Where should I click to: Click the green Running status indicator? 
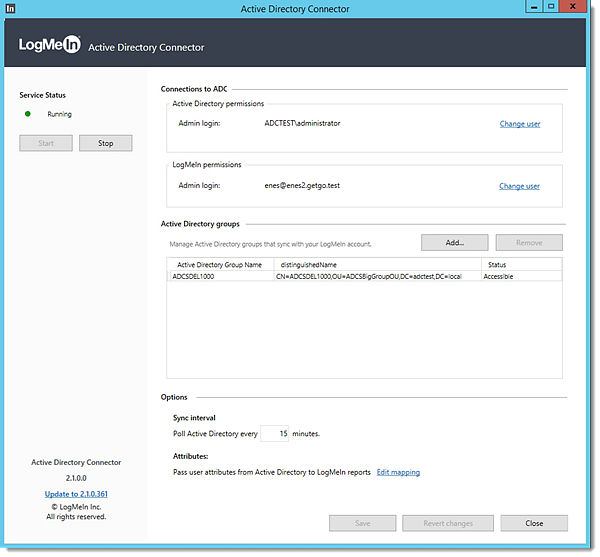point(28,114)
